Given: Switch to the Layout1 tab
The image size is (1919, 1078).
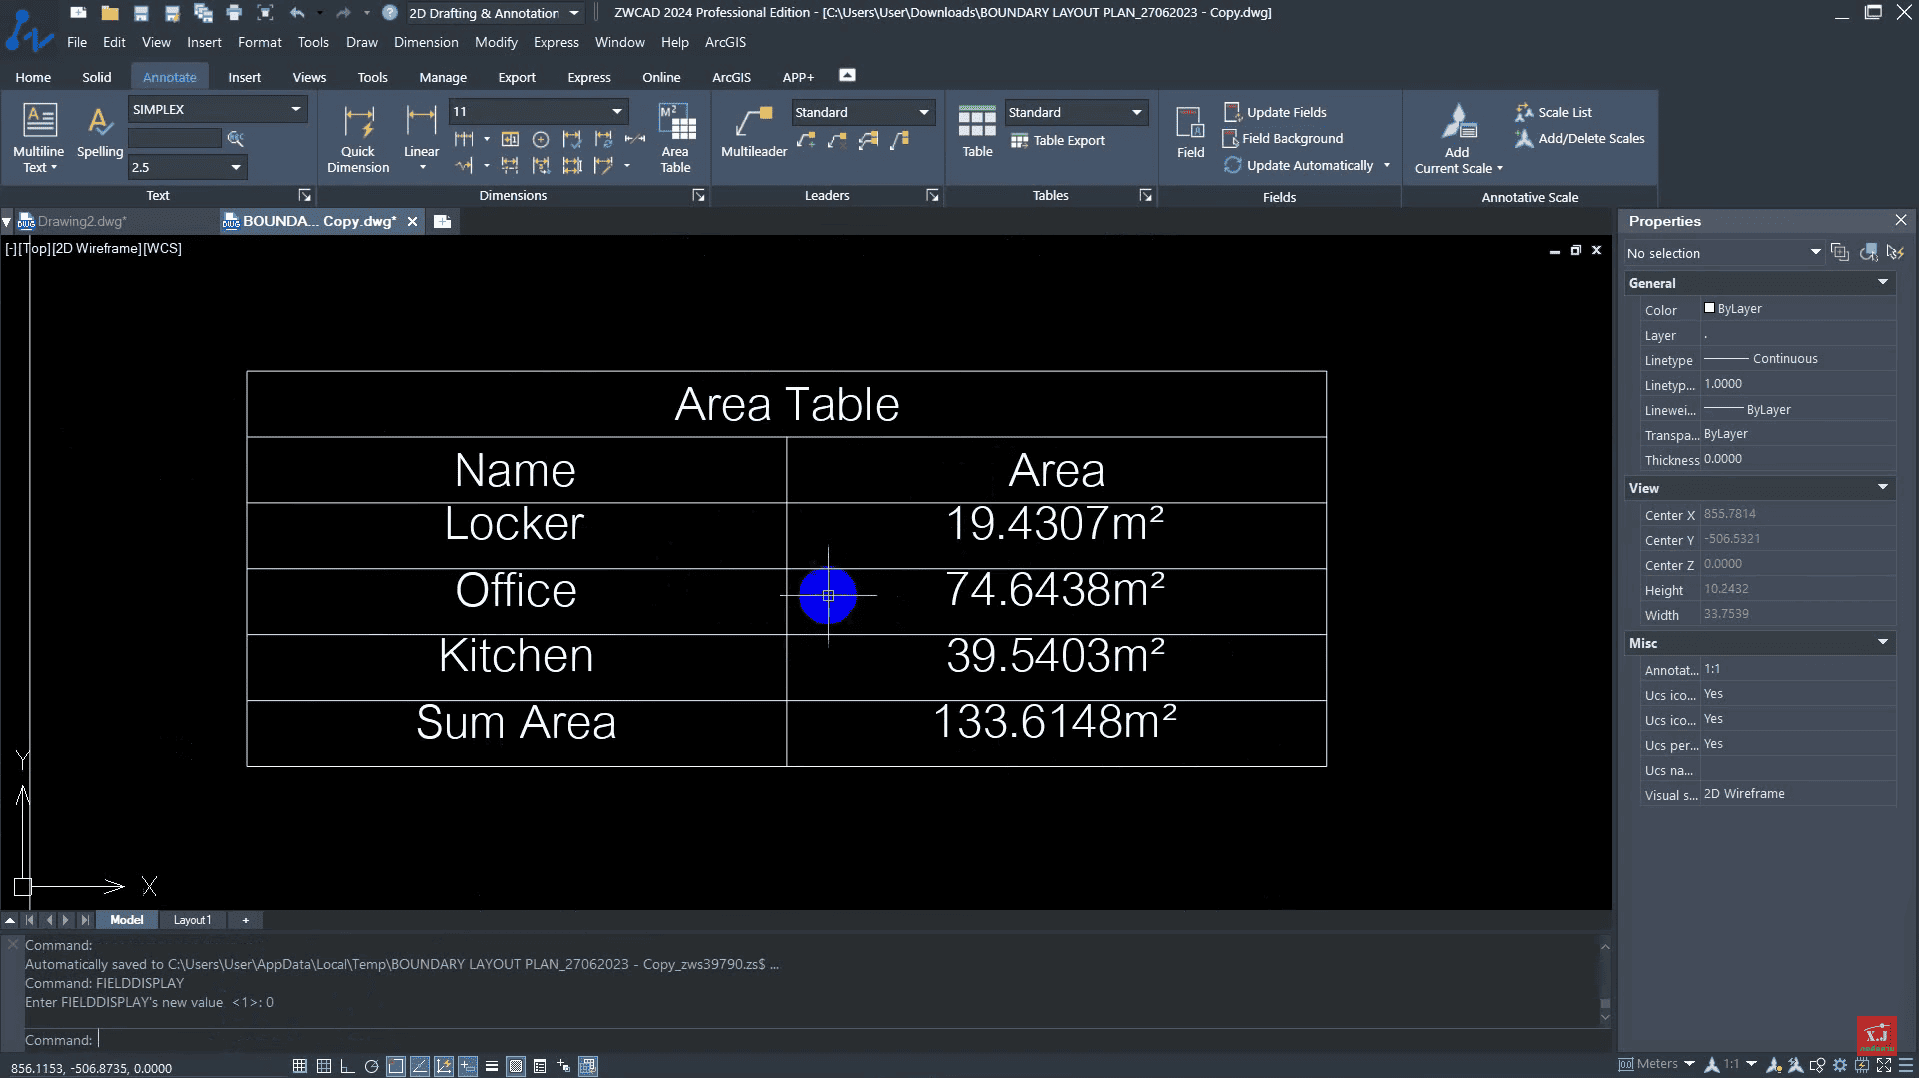Looking at the screenshot, I should click(x=192, y=920).
